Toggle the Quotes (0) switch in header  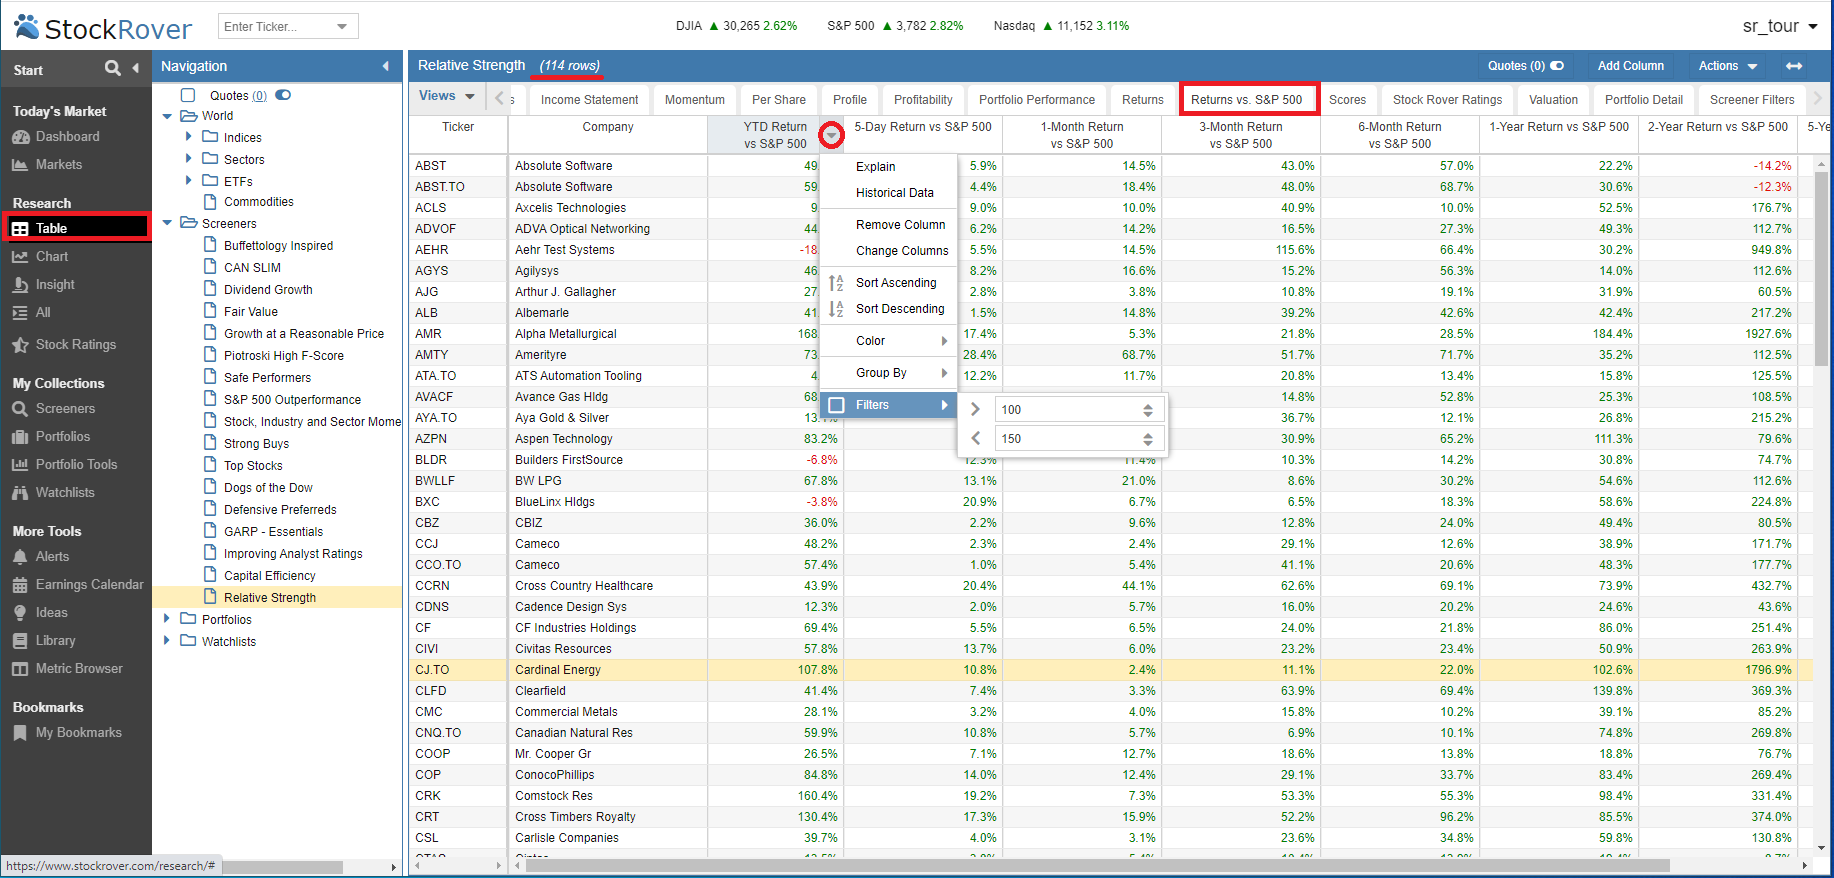tap(1557, 66)
